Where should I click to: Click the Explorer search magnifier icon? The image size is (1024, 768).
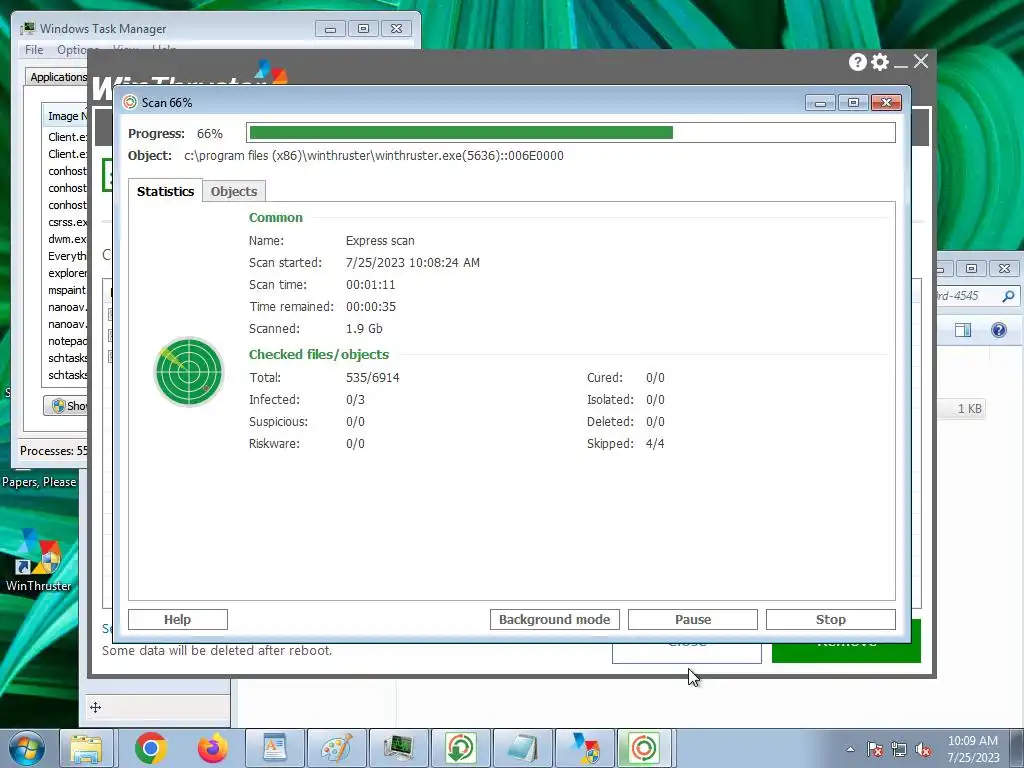pos(1008,296)
